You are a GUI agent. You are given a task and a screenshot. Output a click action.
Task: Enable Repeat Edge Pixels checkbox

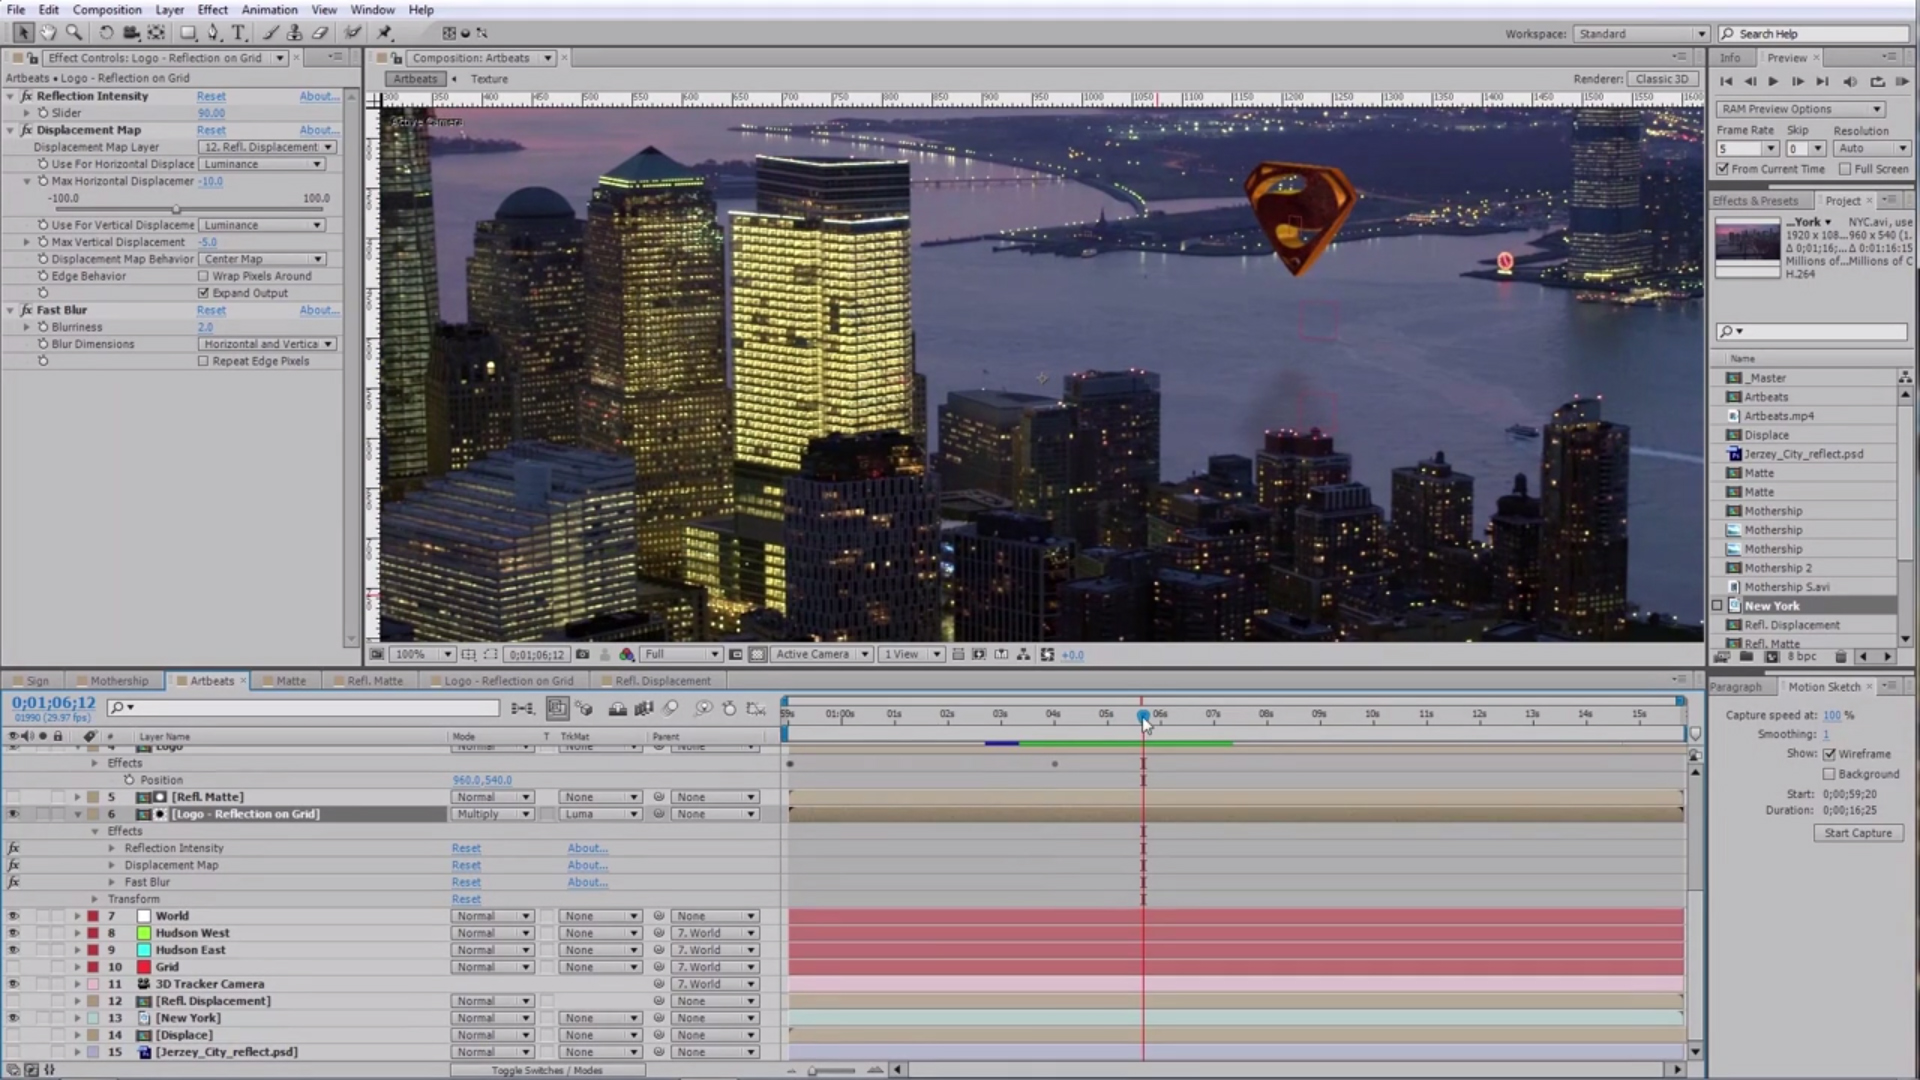(x=203, y=361)
